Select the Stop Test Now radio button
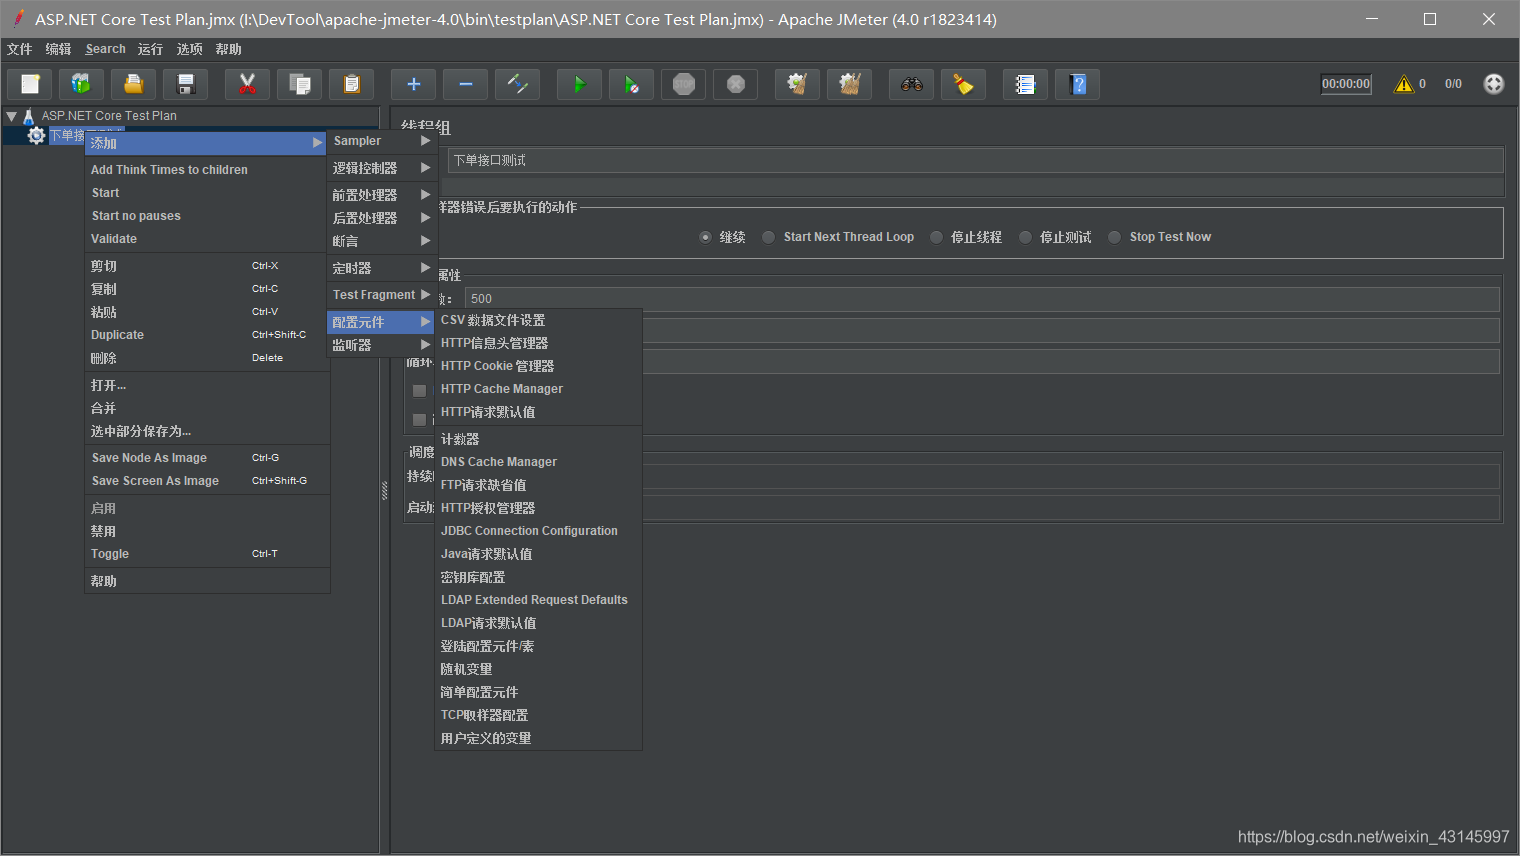The width and height of the screenshot is (1520, 856). click(1114, 237)
